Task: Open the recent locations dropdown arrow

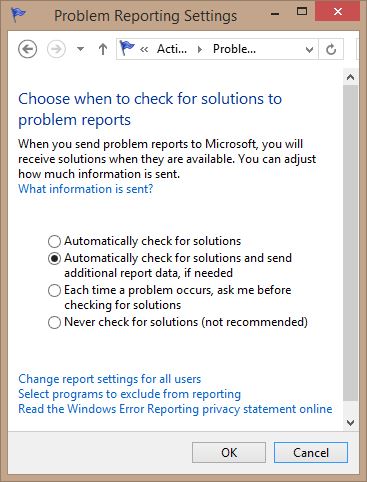Action: coord(80,49)
